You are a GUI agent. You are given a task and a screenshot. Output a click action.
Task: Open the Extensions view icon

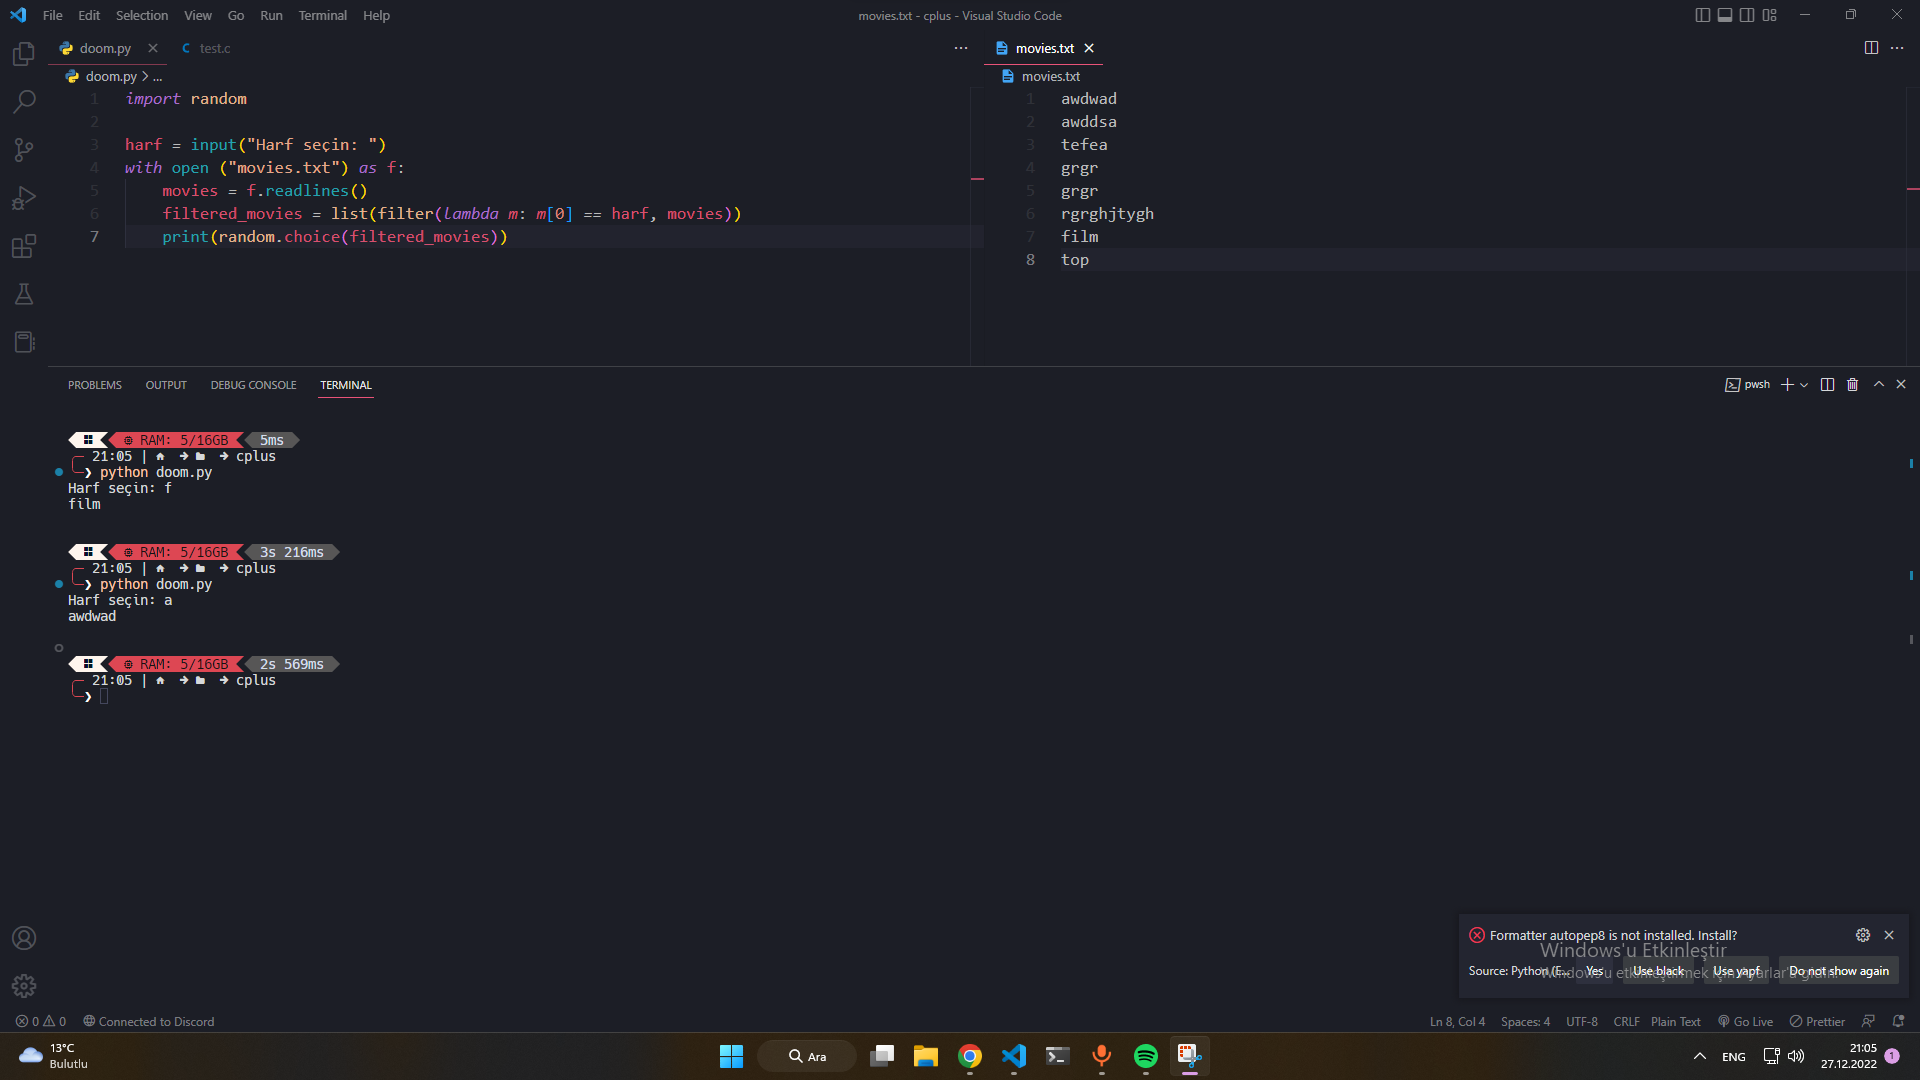click(24, 246)
